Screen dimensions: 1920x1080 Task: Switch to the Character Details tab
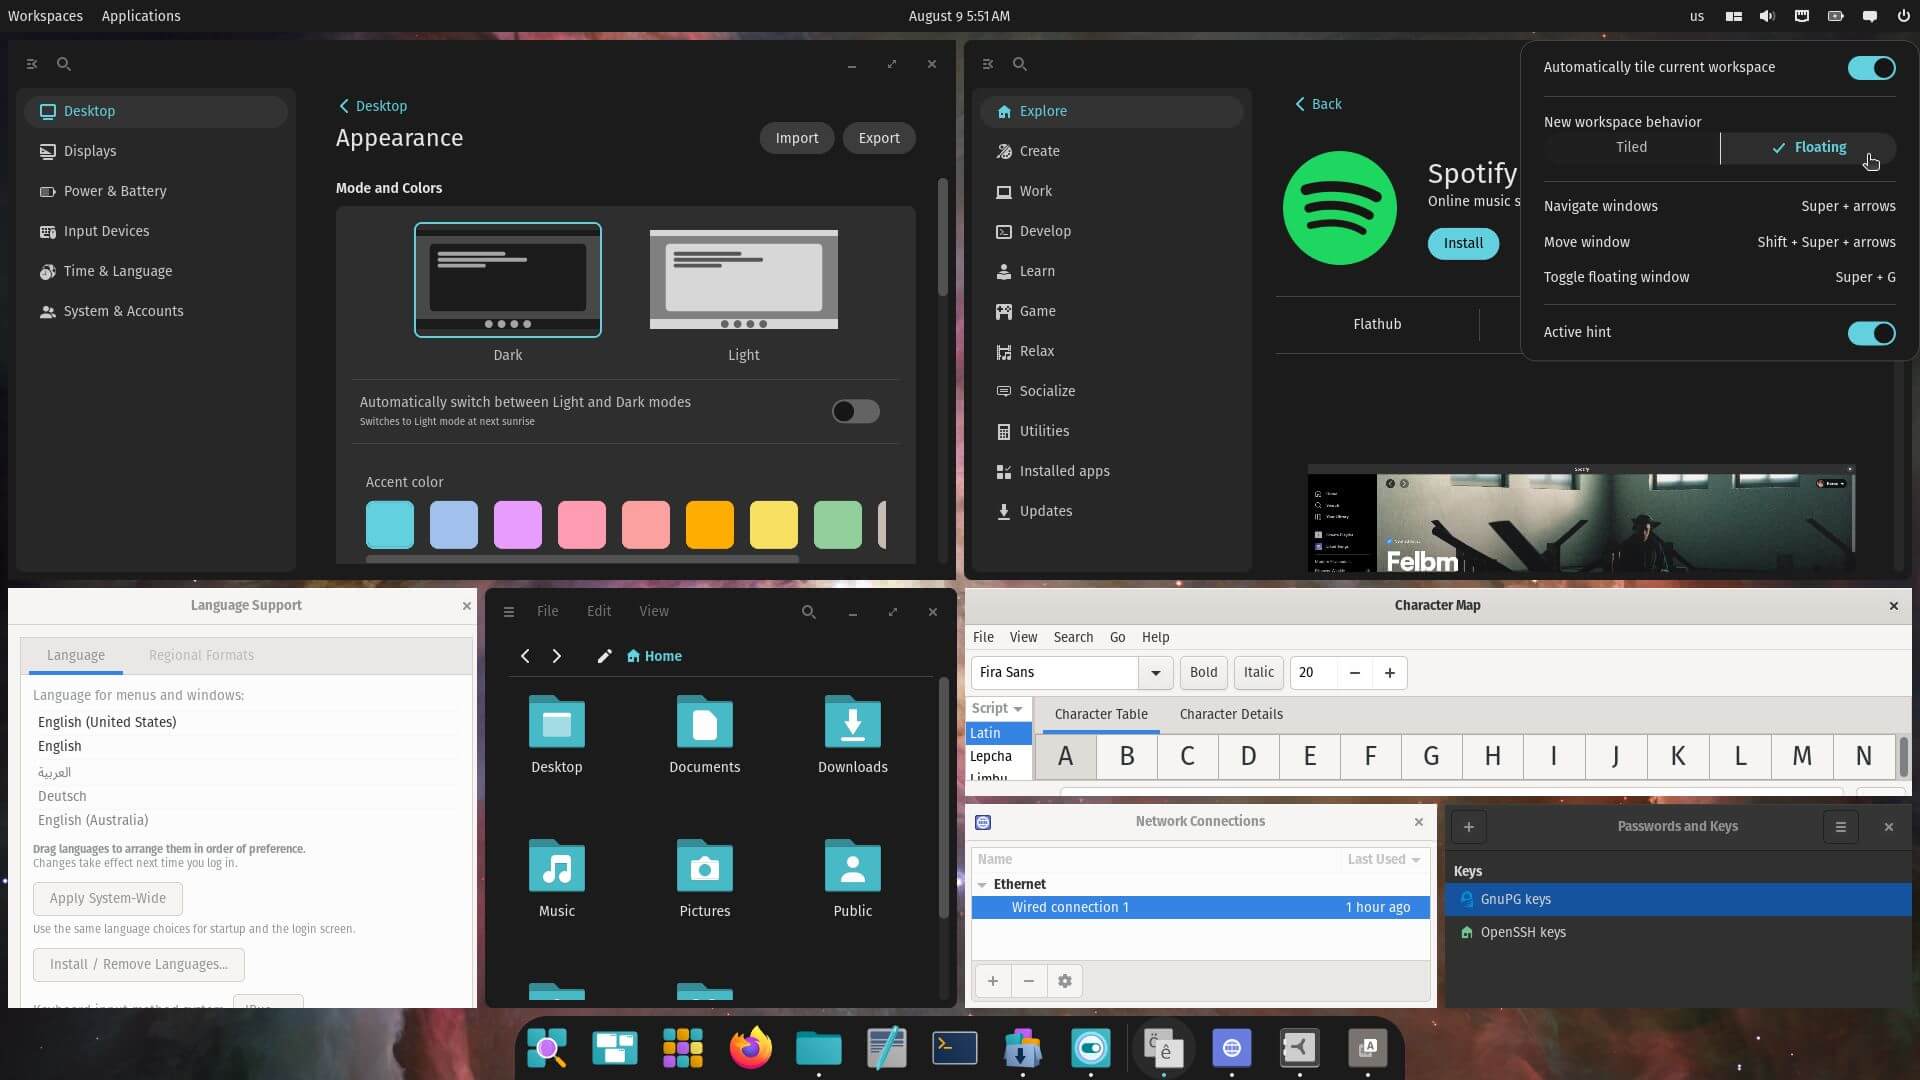(x=1231, y=714)
